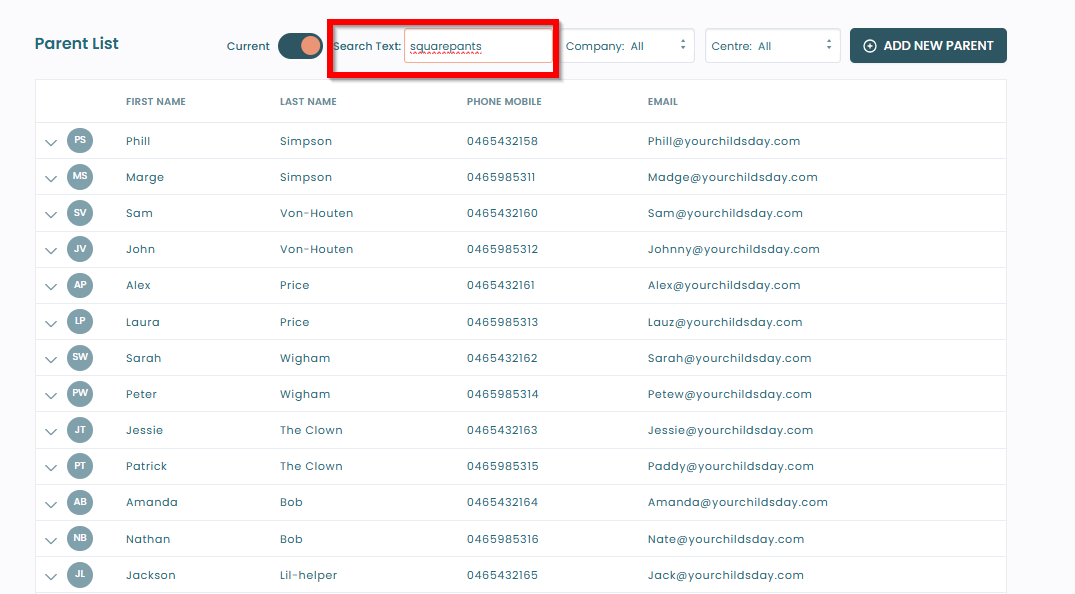
Task: Select email Johnny@yourchildsday.com
Action: (734, 250)
